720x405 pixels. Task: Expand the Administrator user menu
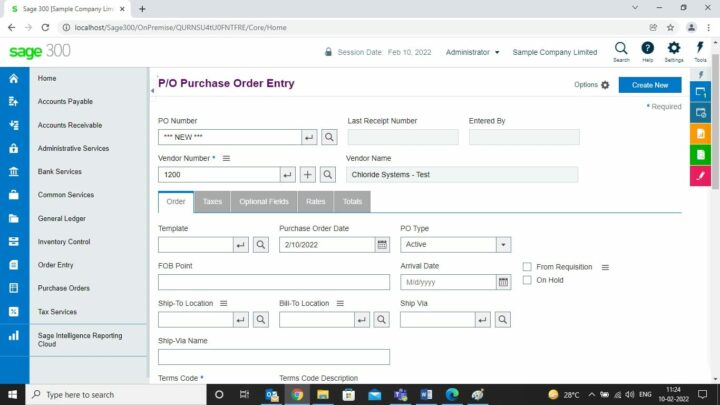(472, 52)
